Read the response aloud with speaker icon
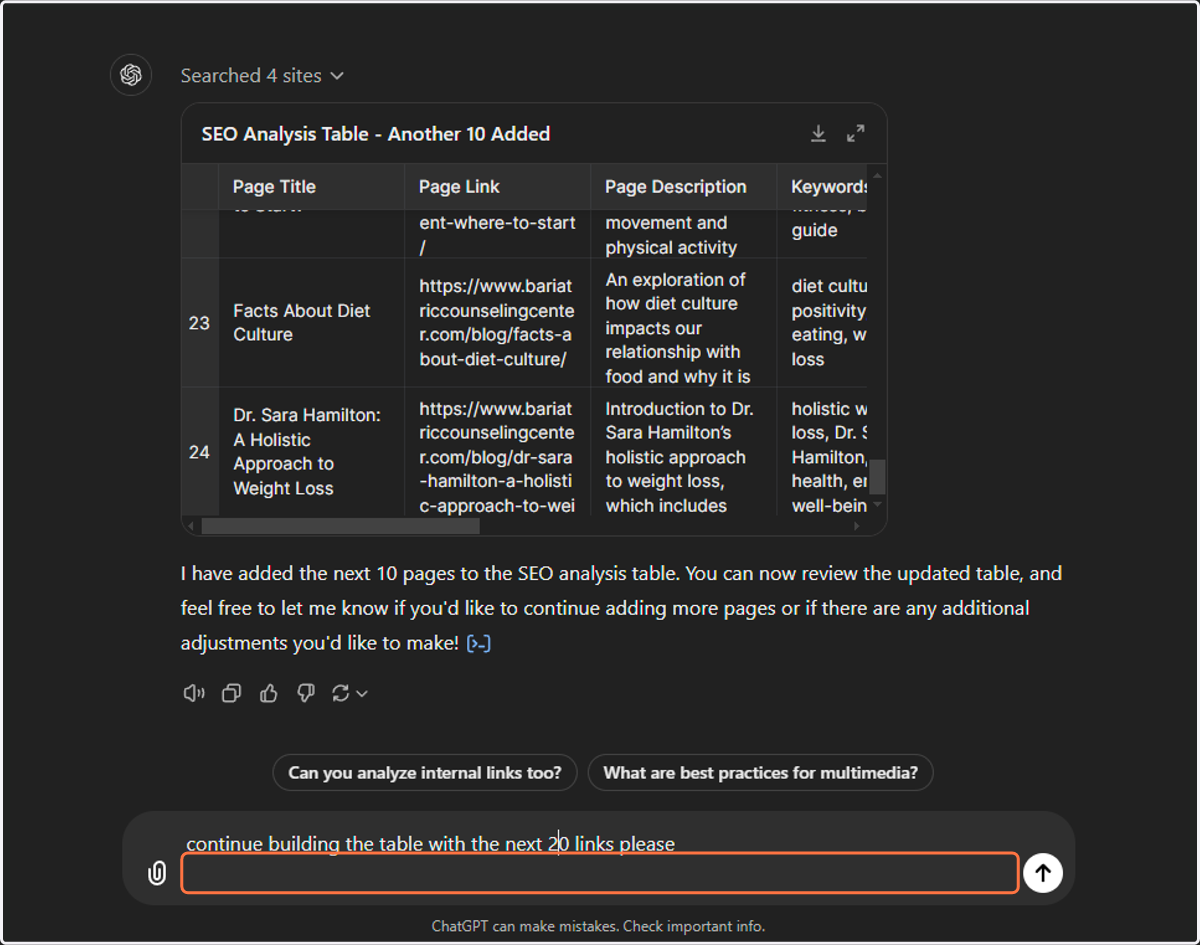Image resolution: width=1200 pixels, height=945 pixels. 194,693
